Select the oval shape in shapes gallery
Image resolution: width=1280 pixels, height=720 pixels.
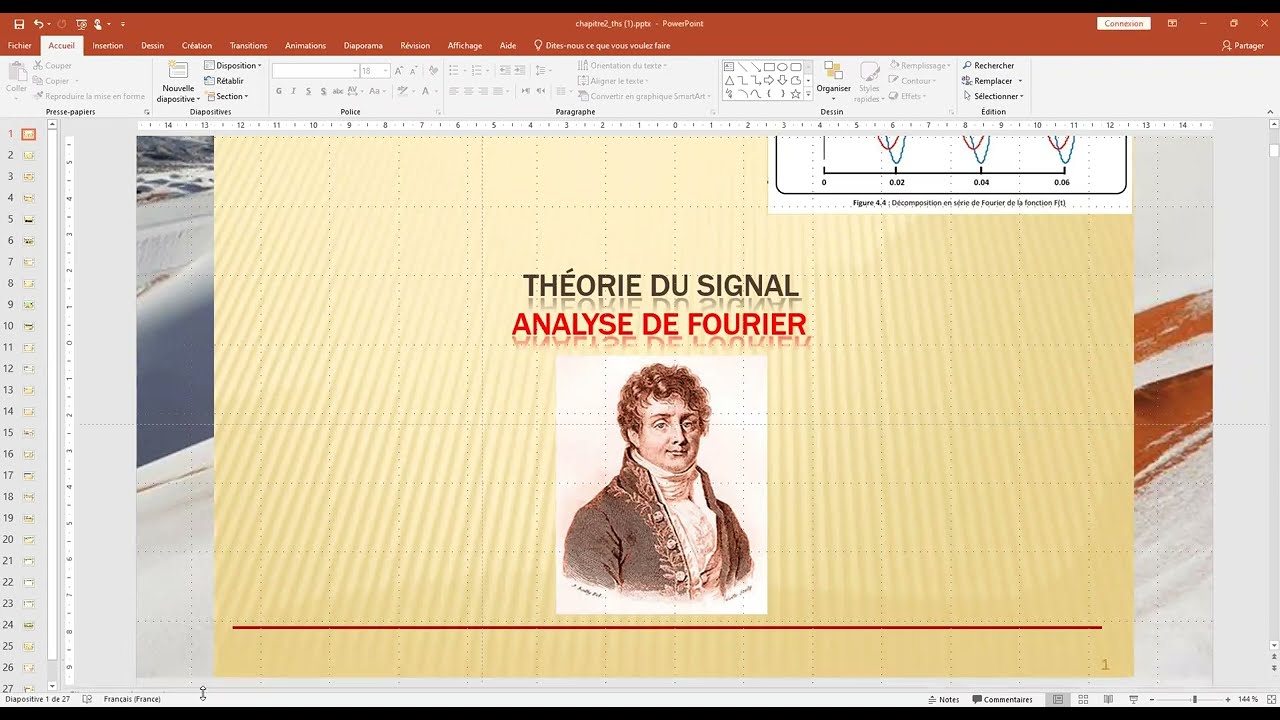pyautogui.click(x=782, y=67)
